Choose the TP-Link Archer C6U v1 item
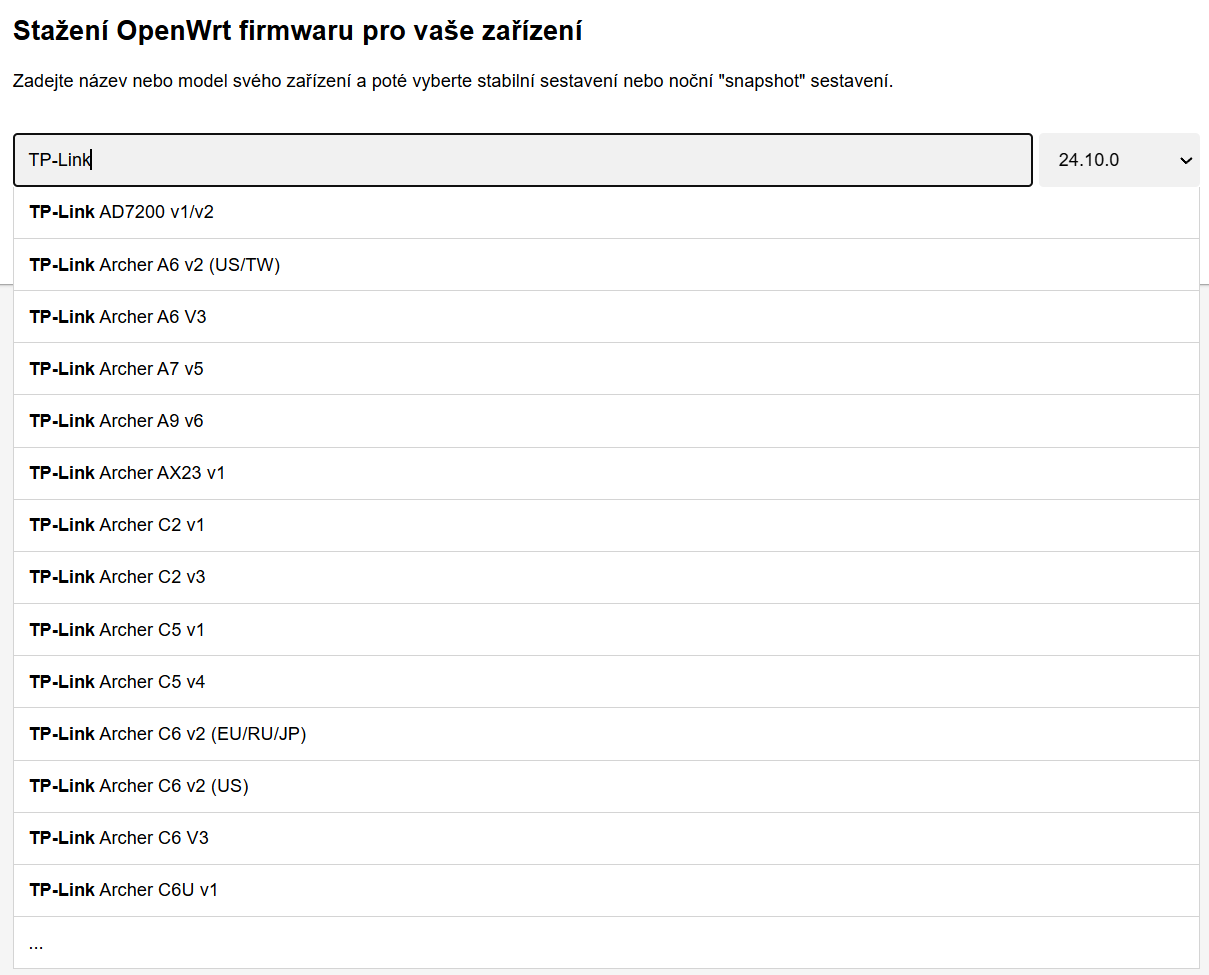This screenshot has height=975, width=1209. 124,890
